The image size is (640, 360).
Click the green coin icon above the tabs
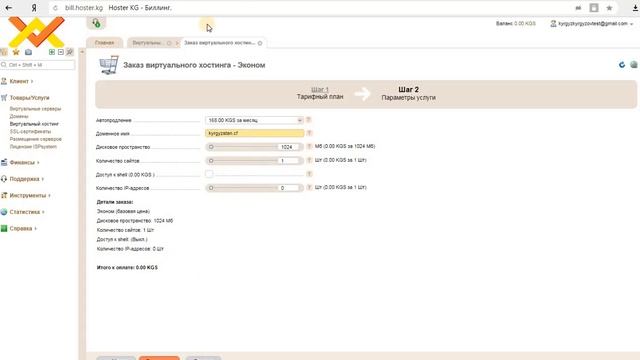[x=96, y=23]
